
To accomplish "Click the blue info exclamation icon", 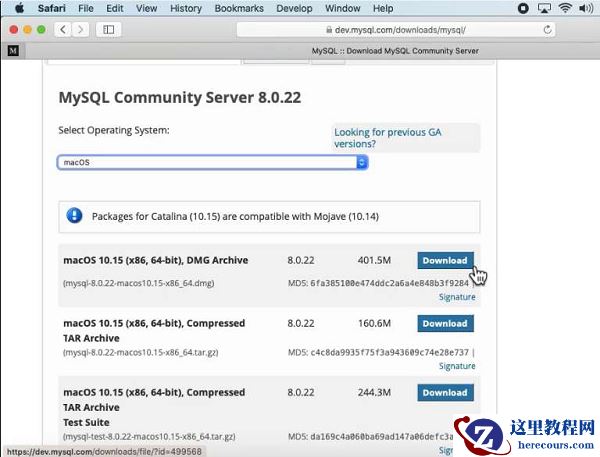I will (74, 215).
